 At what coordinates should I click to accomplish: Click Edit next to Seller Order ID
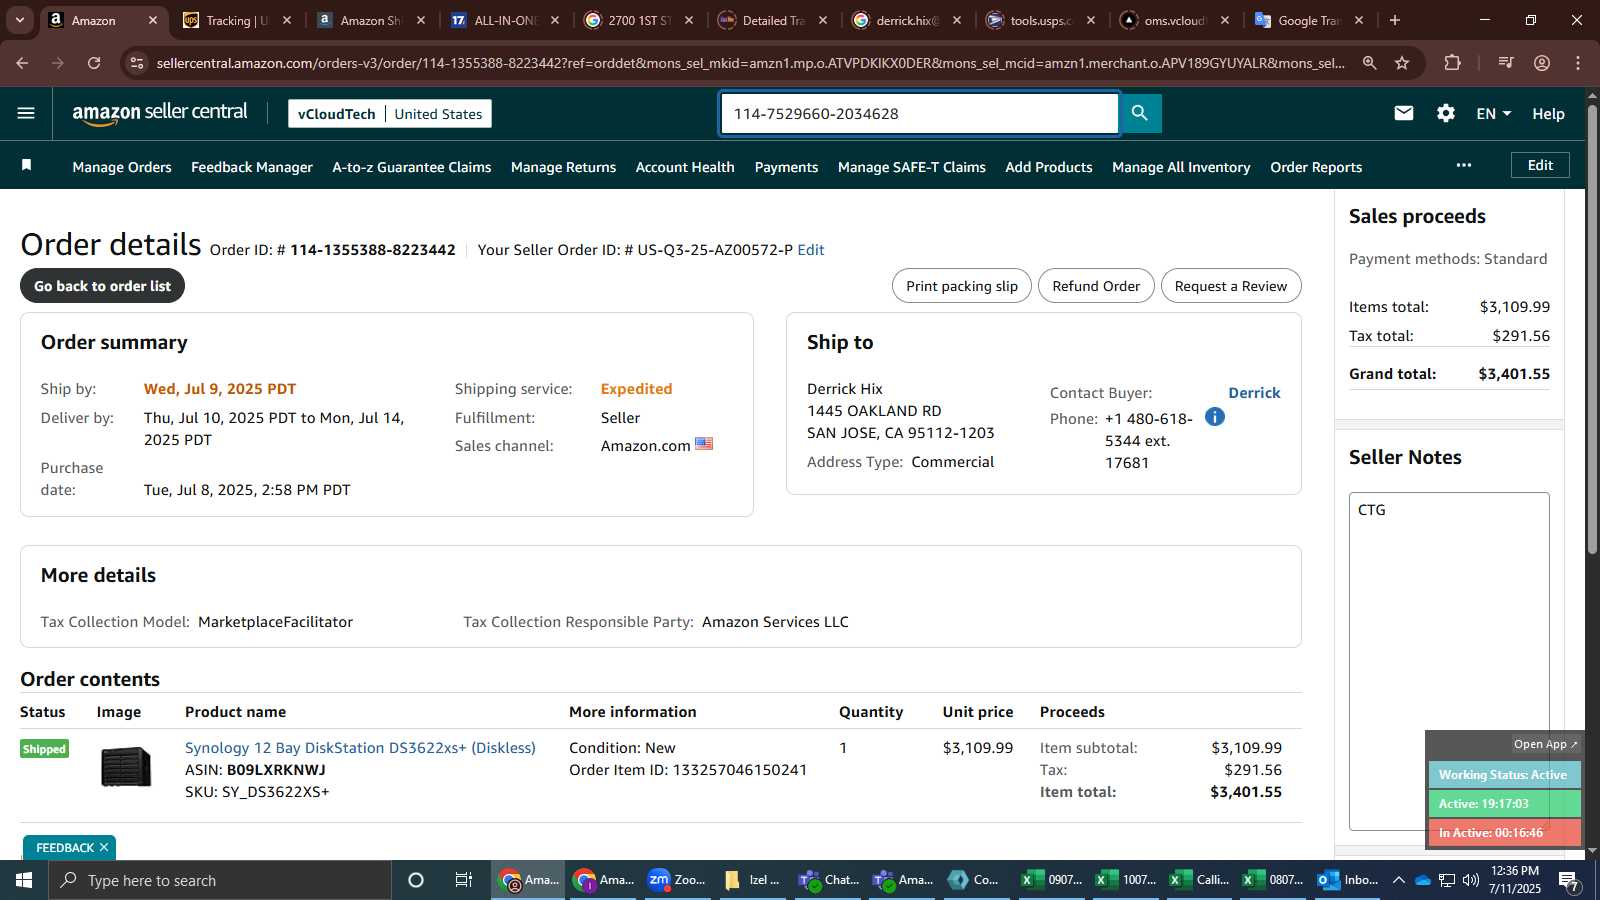pyautogui.click(x=811, y=250)
